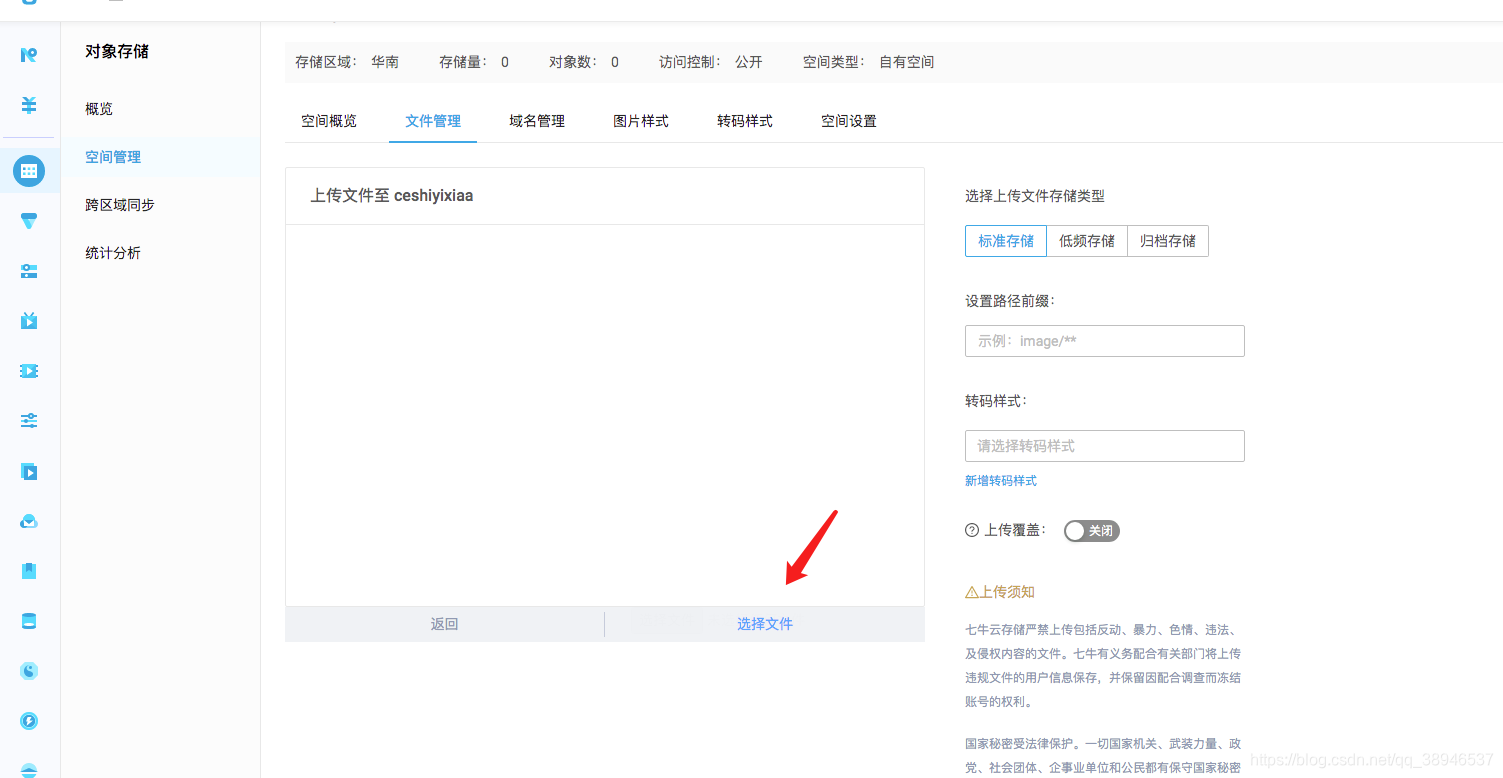The height and width of the screenshot is (778, 1503).
Task: Click the sliders adjustment sidebar icon
Action: pyautogui.click(x=29, y=421)
